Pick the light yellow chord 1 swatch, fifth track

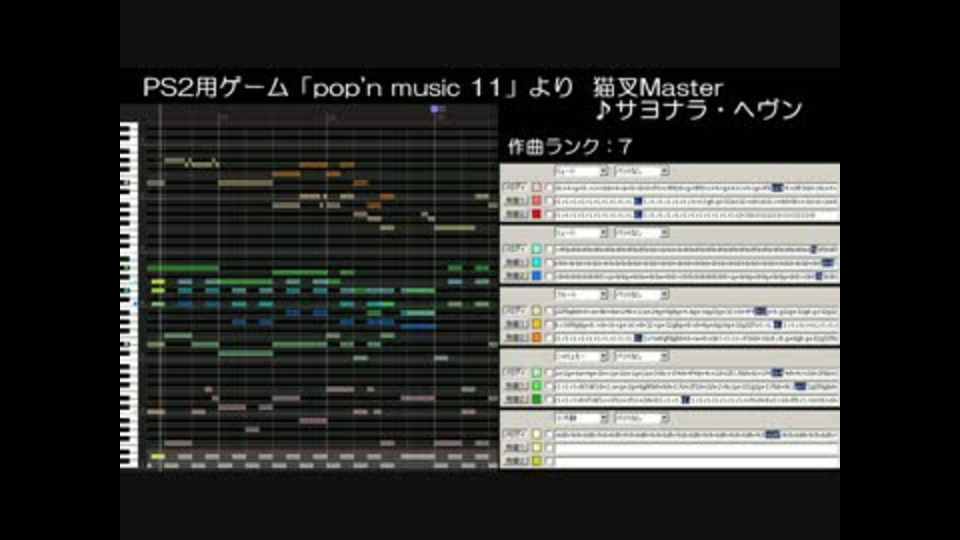pos(537,448)
